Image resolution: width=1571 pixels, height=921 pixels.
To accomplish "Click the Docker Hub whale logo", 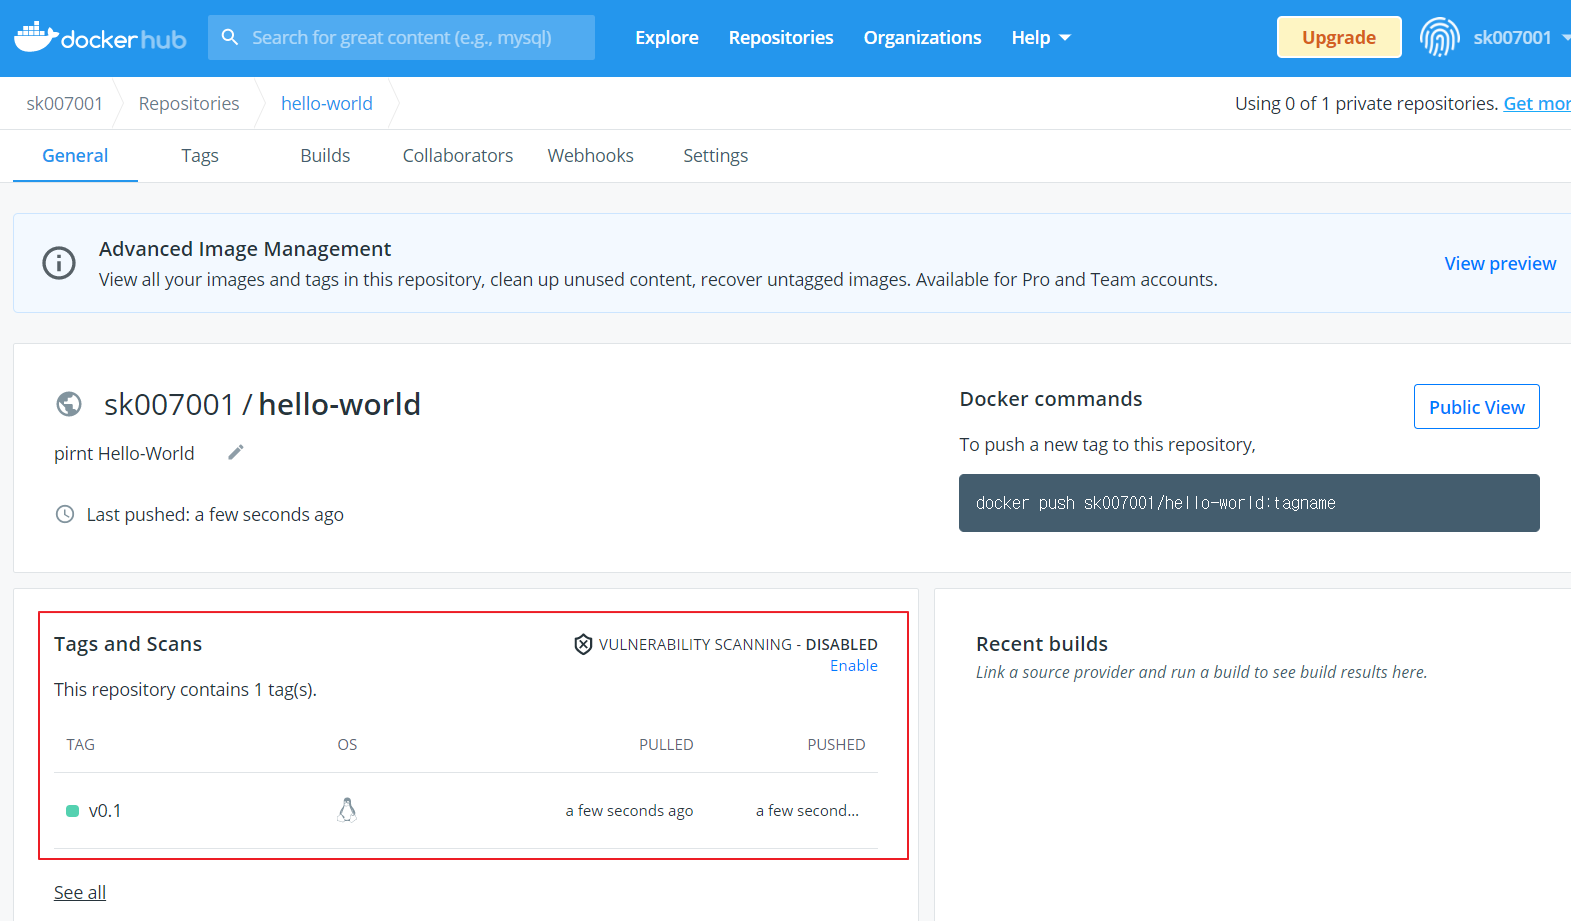I will pyautogui.click(x=100, y=37).
